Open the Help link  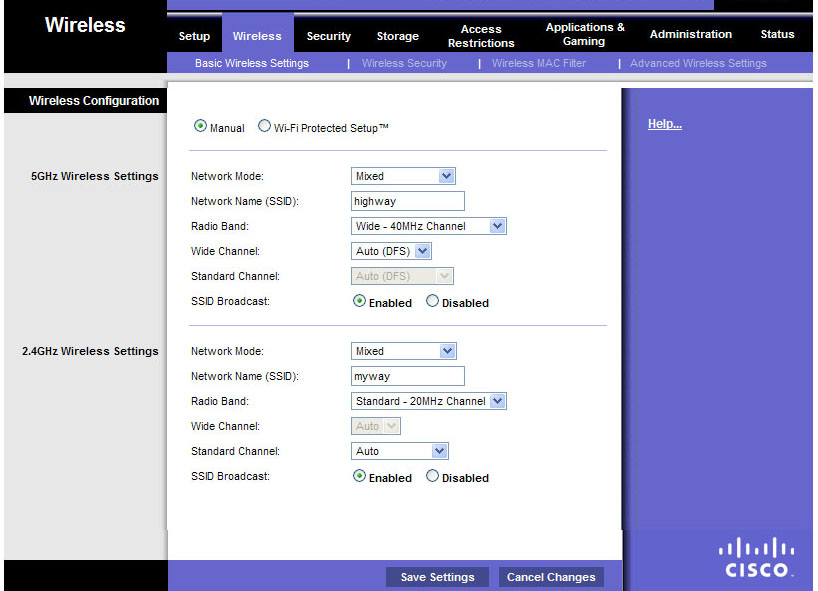click(664, 124)
